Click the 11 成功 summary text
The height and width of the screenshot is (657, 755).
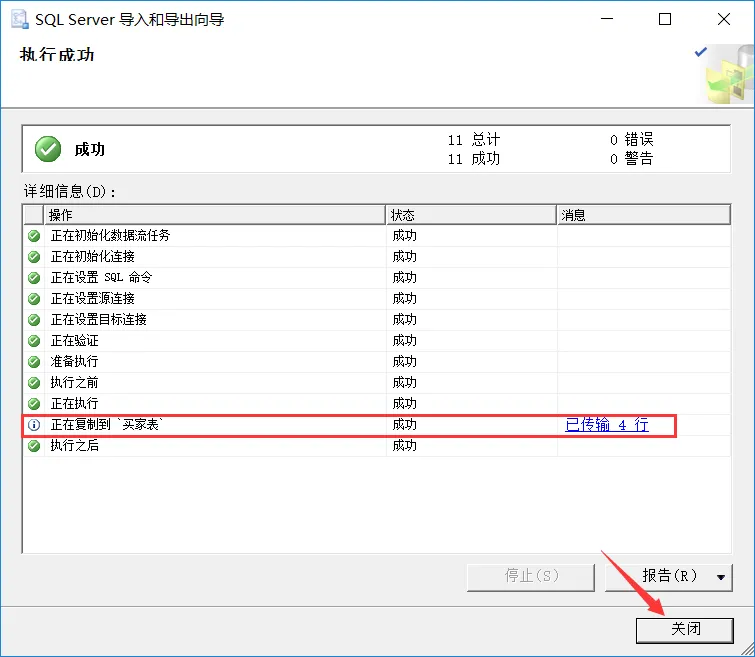[474, 158]
